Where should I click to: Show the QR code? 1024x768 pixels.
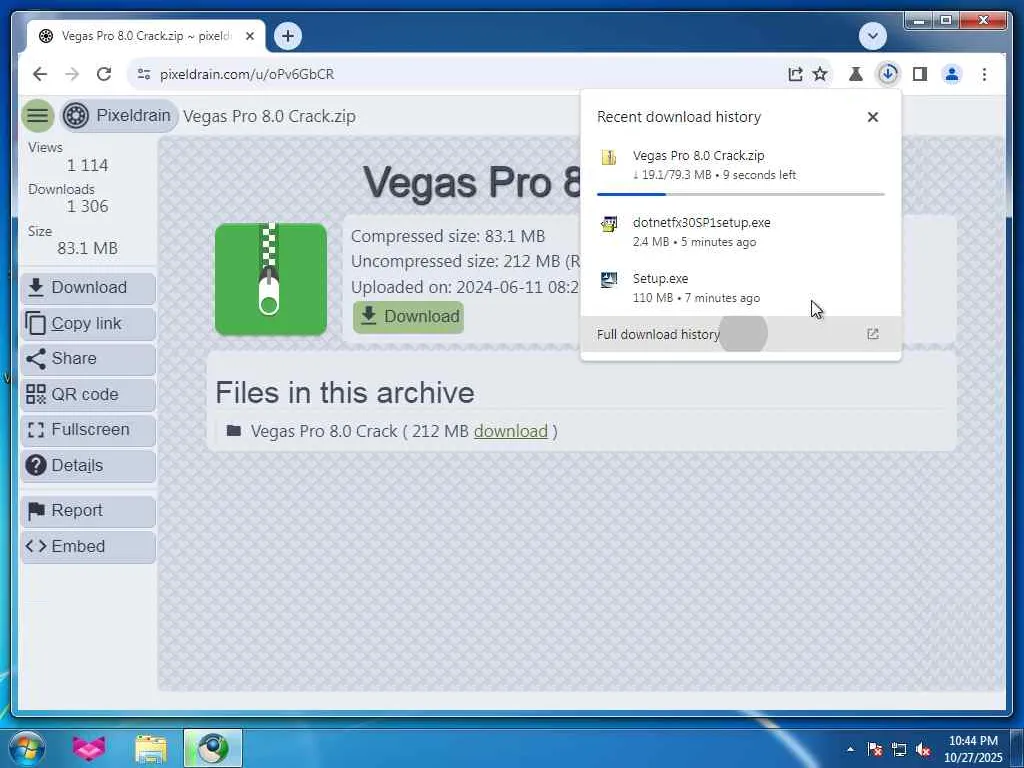click(x=88, y=394)
